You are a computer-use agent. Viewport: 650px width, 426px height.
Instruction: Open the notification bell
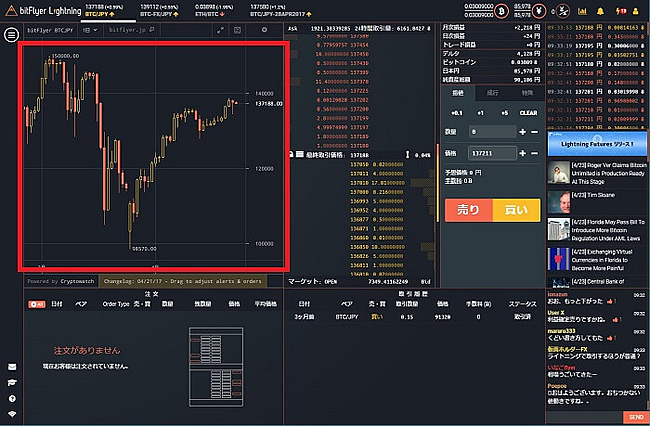pos(600,11)
